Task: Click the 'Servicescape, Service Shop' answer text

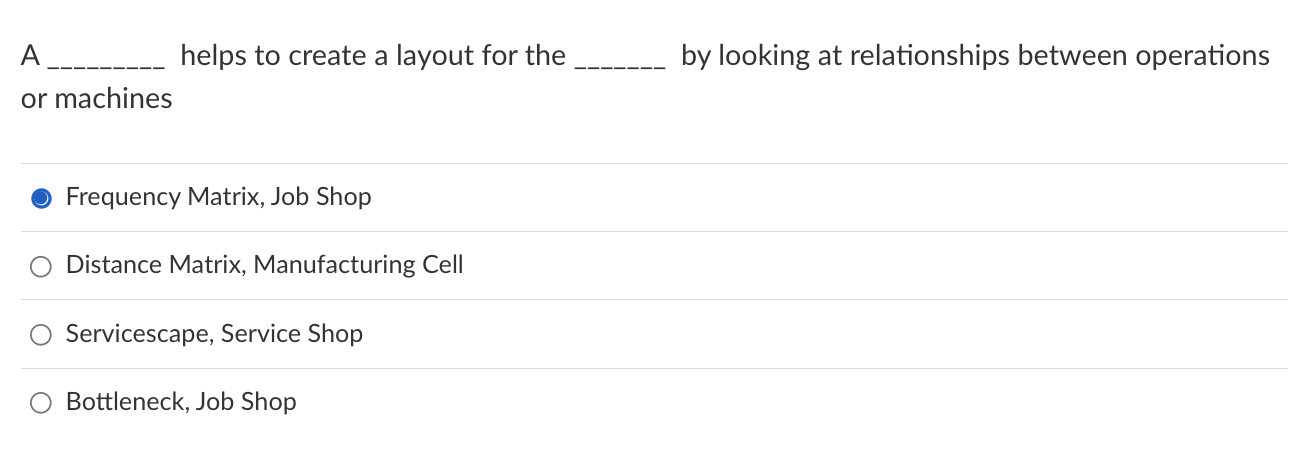Action: 214,333
